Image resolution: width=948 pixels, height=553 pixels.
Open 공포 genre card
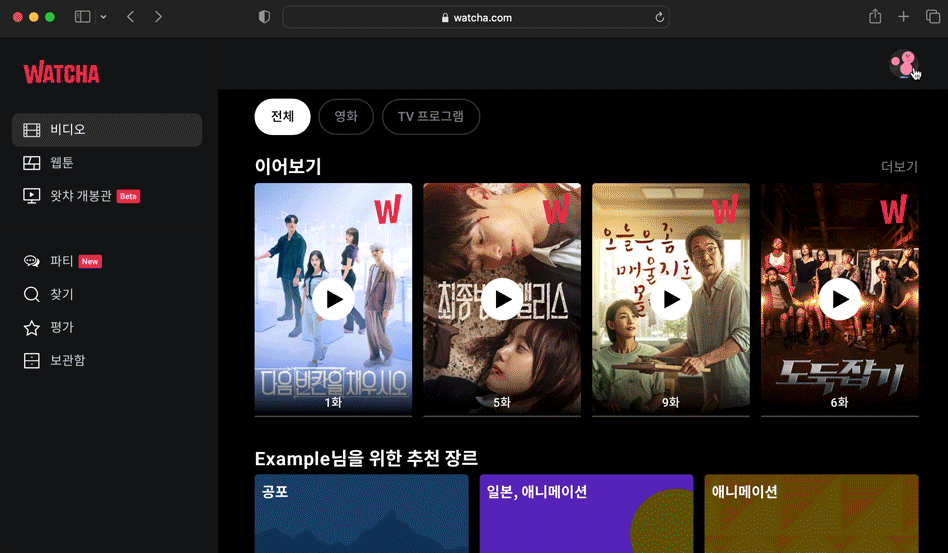pos(362,514)
